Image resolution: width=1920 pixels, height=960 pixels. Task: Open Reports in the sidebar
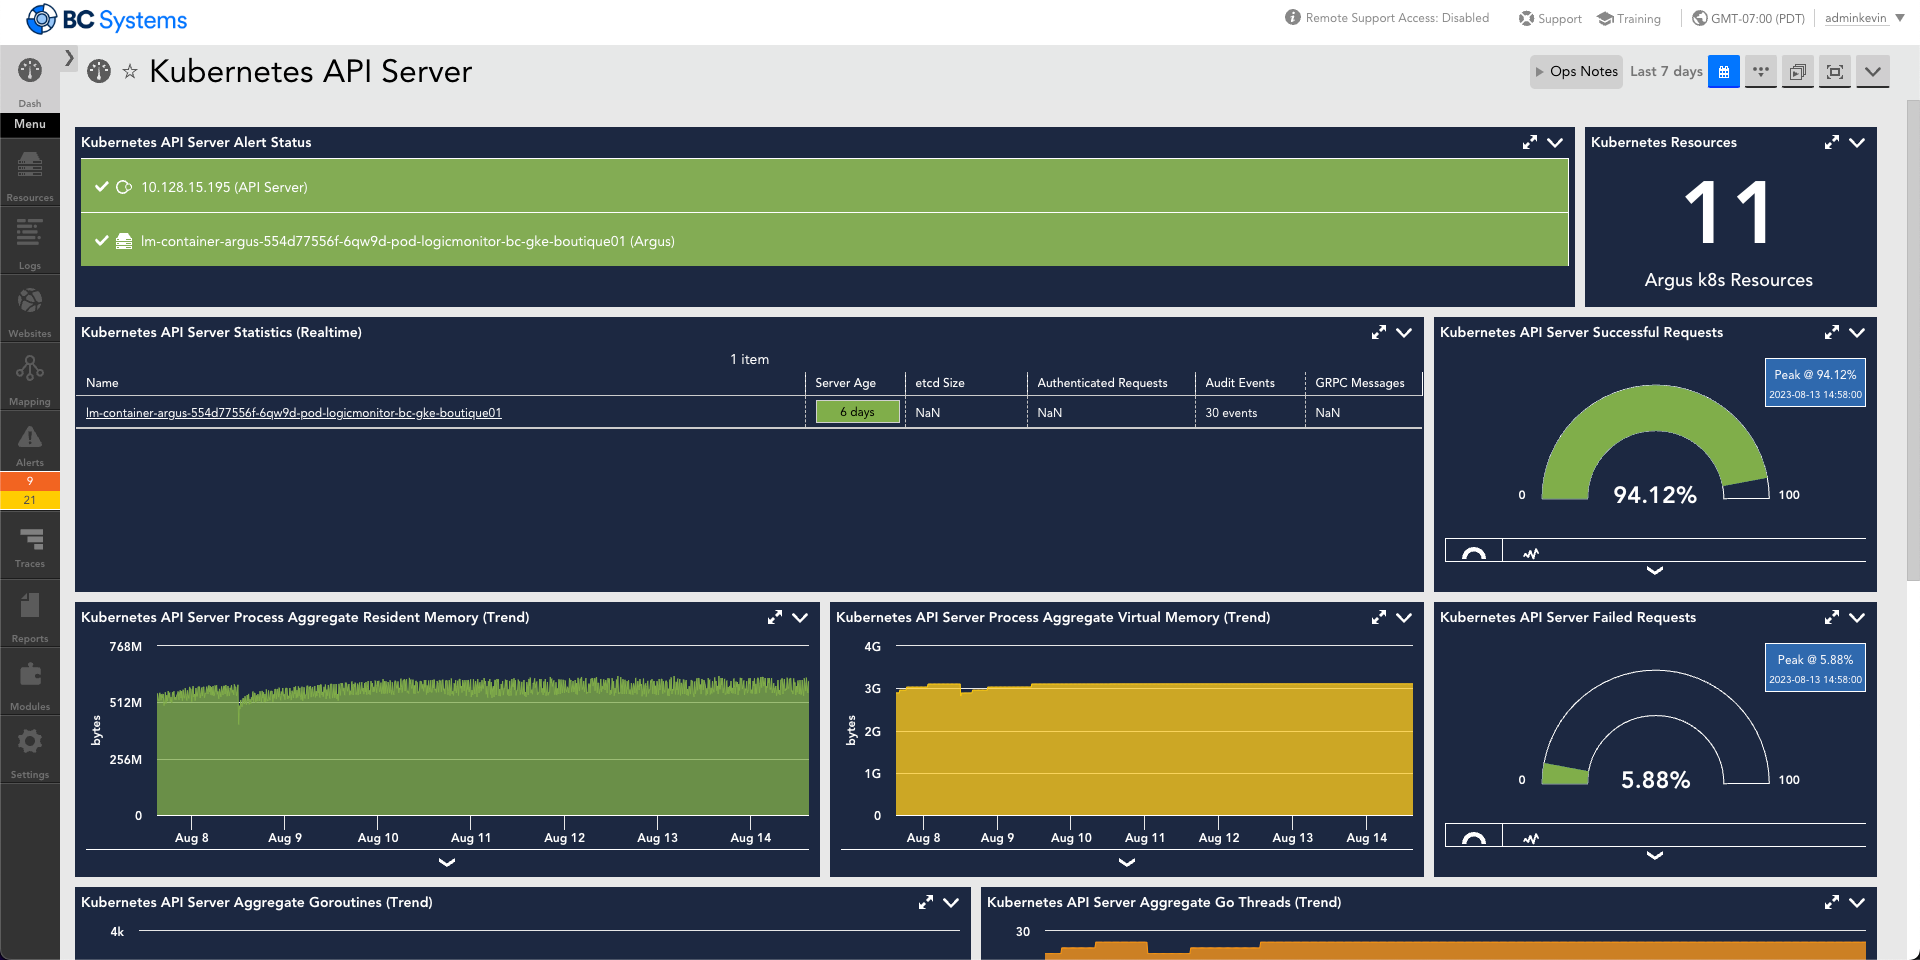coord(30,615)
